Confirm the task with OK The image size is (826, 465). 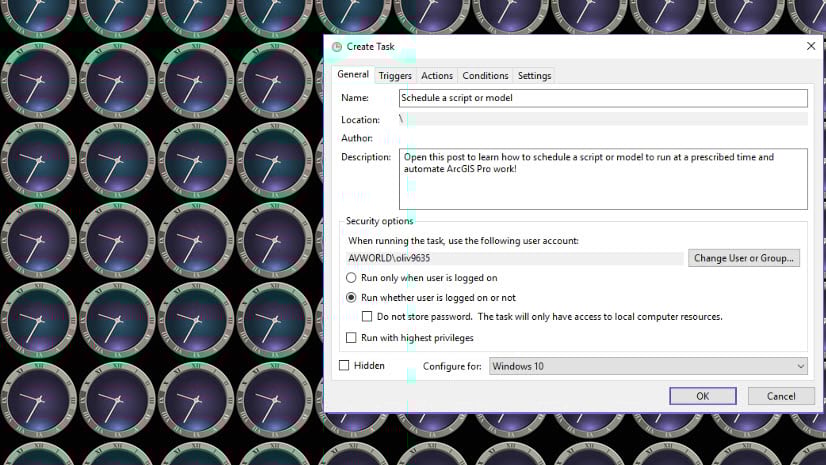coord(703,396)
